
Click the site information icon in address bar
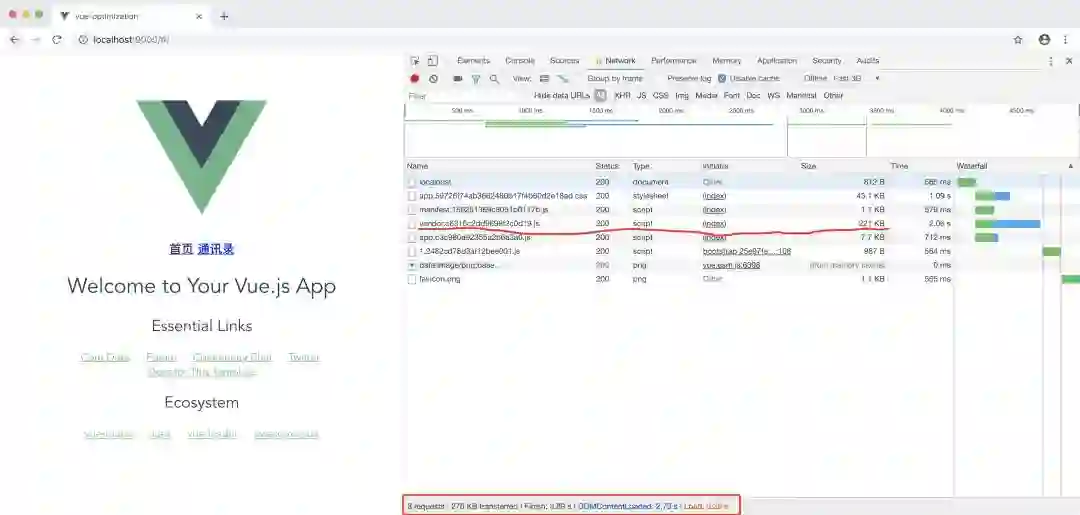[83, 40]
